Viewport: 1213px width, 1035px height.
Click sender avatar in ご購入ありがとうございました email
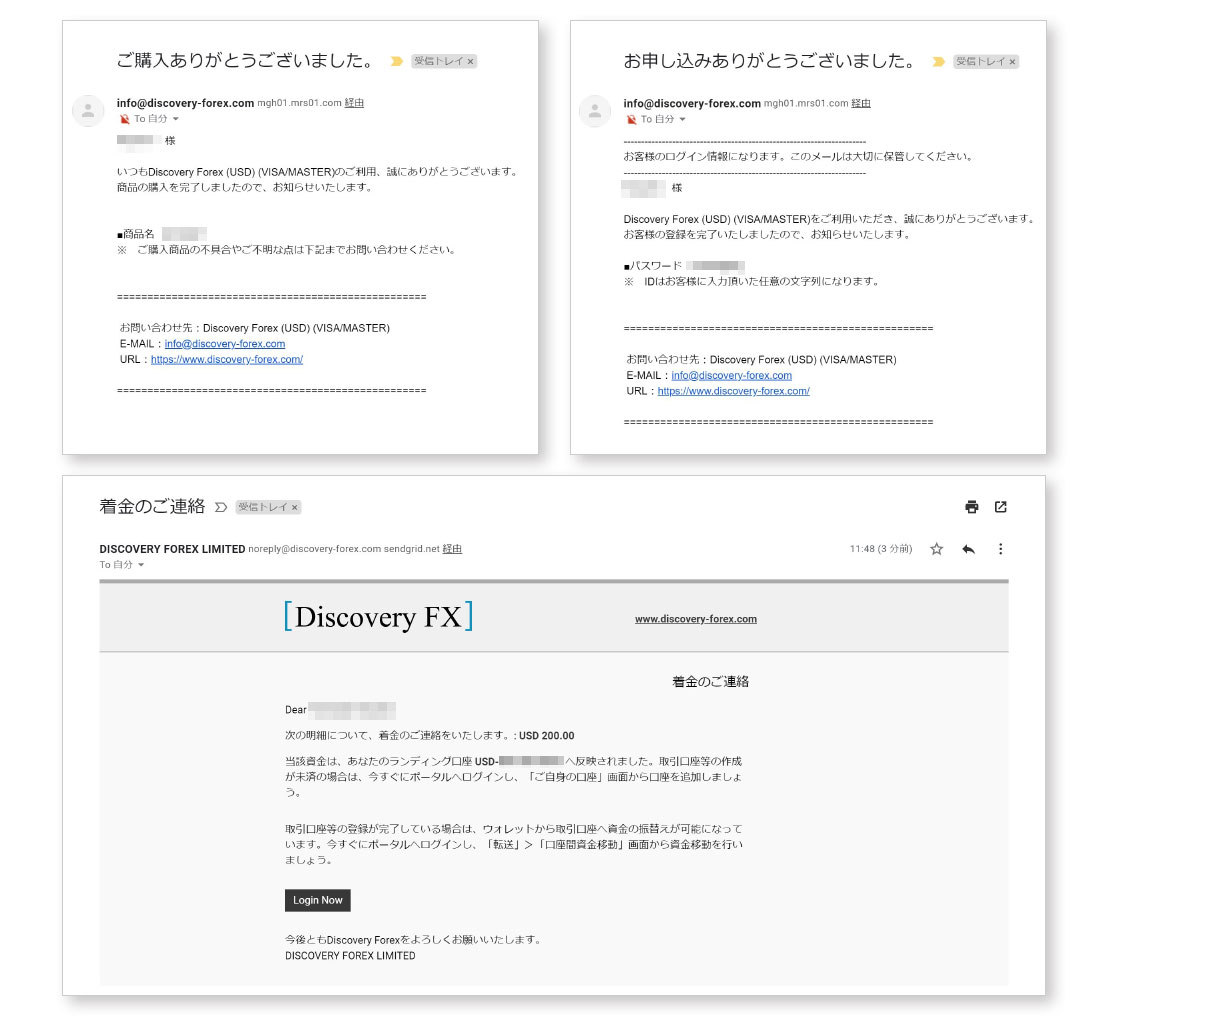click(88, 111)
